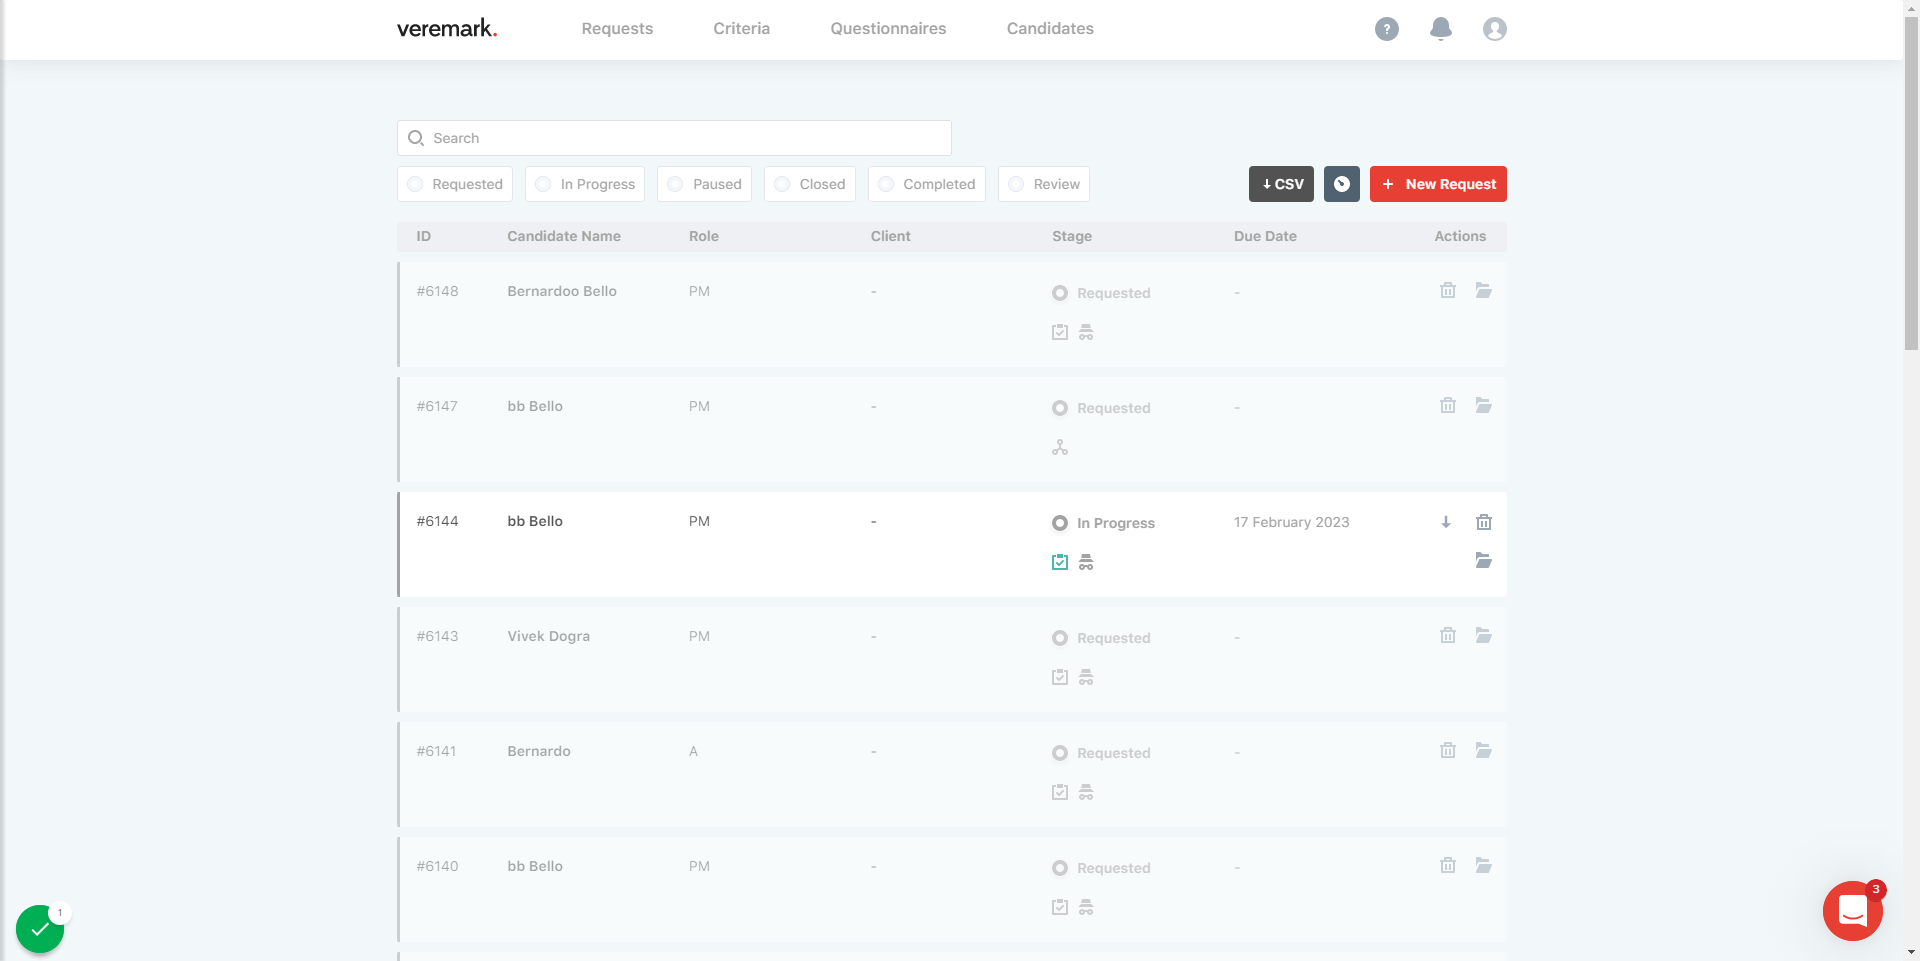Click the Due Date column header

(1265, 236)
